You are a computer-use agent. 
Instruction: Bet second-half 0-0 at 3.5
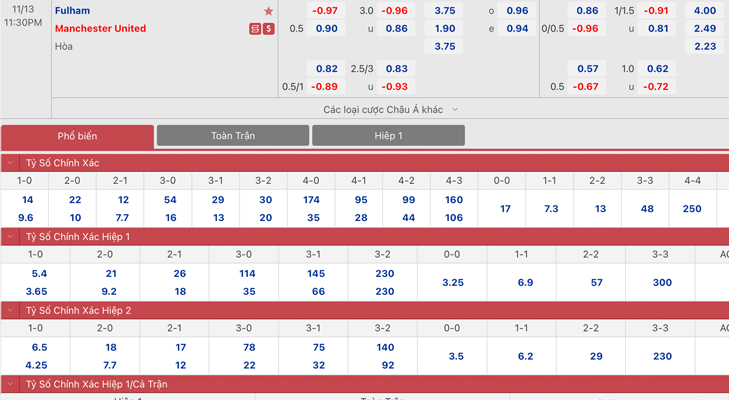pos(456,356)
